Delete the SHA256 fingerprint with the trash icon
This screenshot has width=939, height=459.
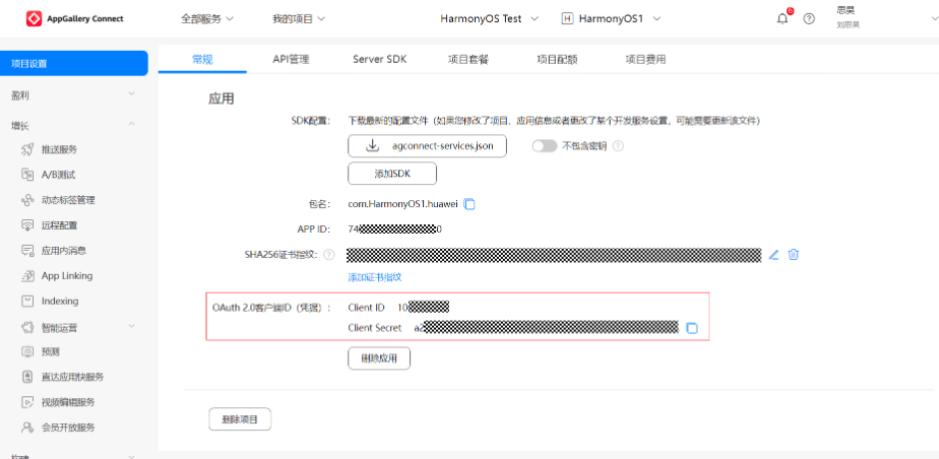(793, 255)
